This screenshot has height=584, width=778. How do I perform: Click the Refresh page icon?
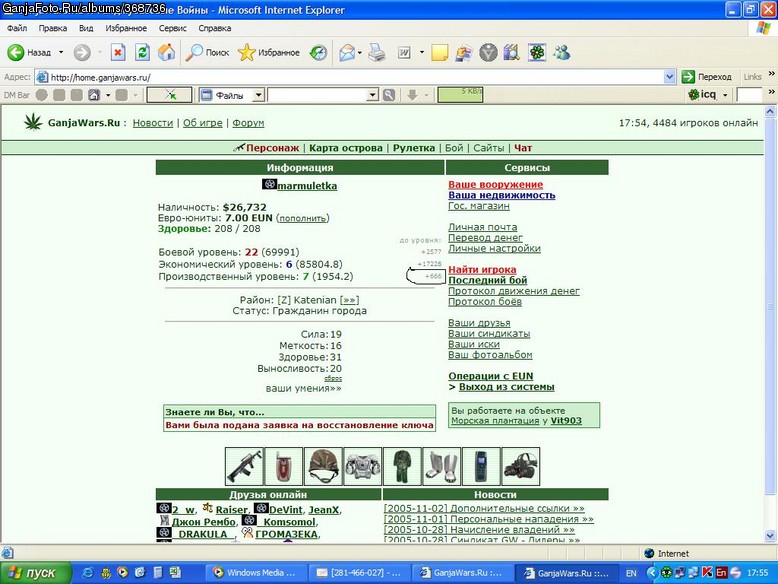[x=142, y=52]
